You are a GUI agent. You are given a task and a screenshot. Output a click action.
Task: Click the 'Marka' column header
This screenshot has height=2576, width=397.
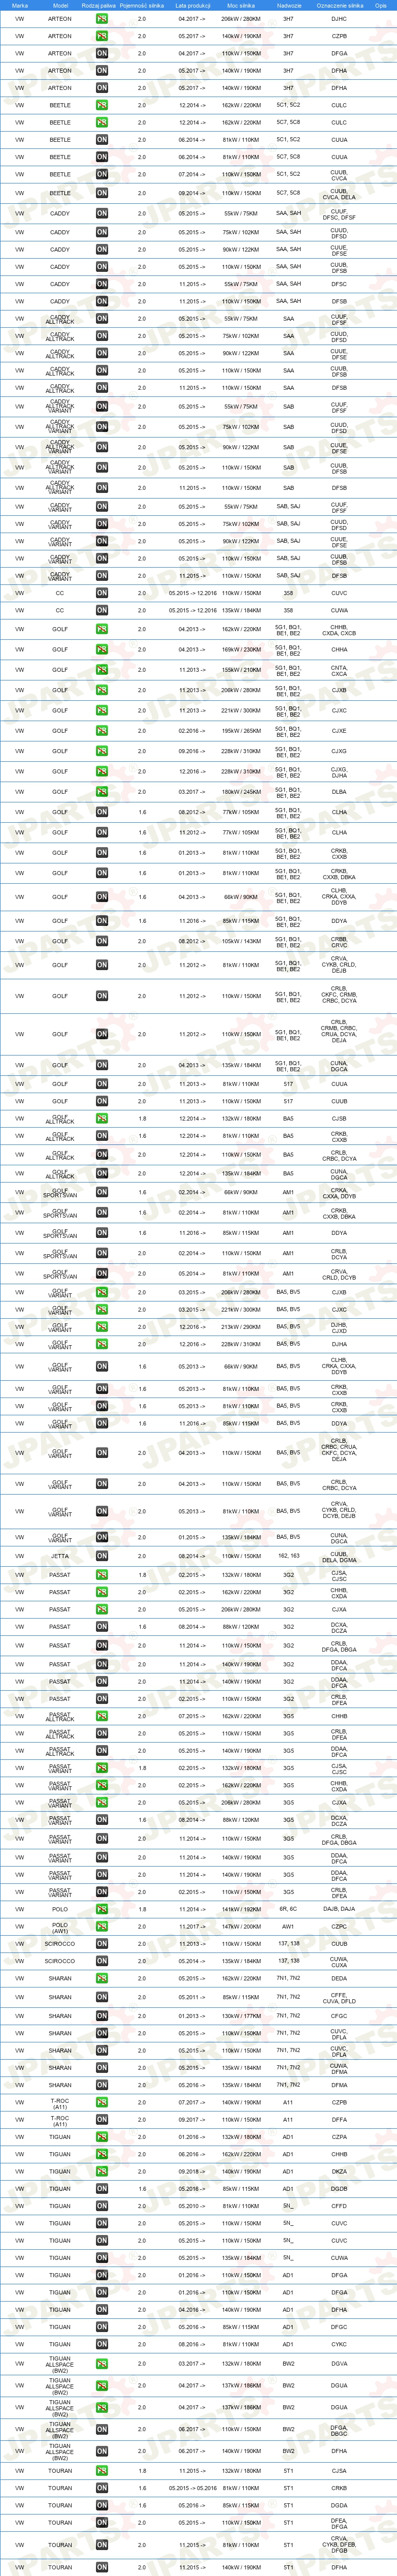(20, 5)
